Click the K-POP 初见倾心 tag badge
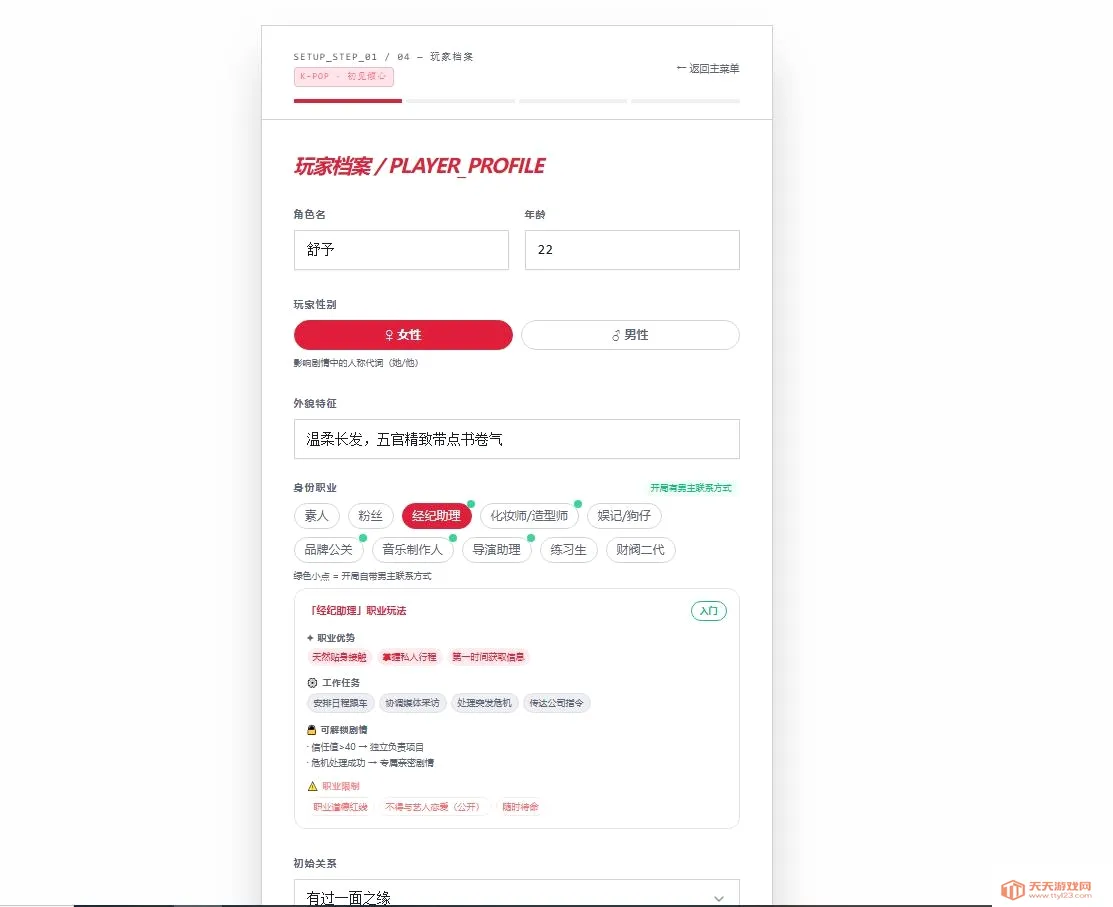 [344, 77]
